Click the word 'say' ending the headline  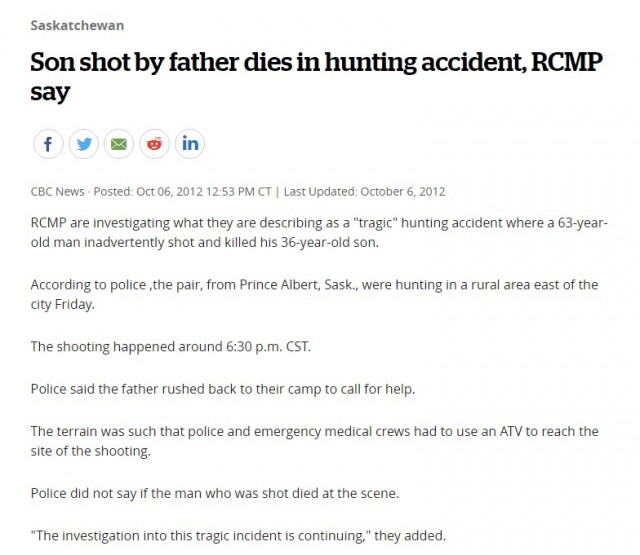50,93
